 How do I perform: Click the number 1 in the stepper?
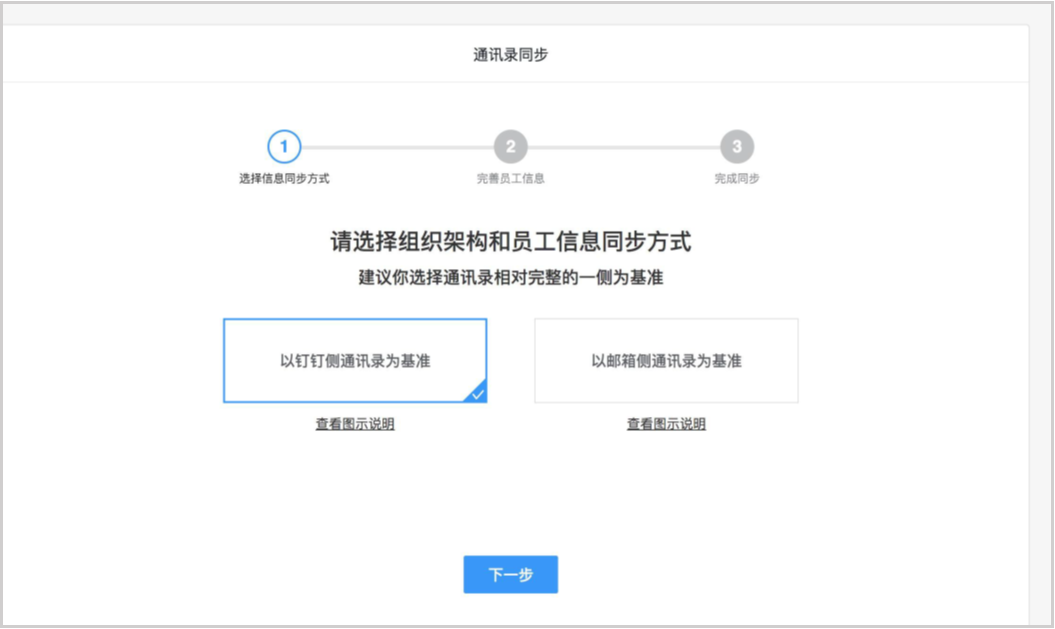284,147
